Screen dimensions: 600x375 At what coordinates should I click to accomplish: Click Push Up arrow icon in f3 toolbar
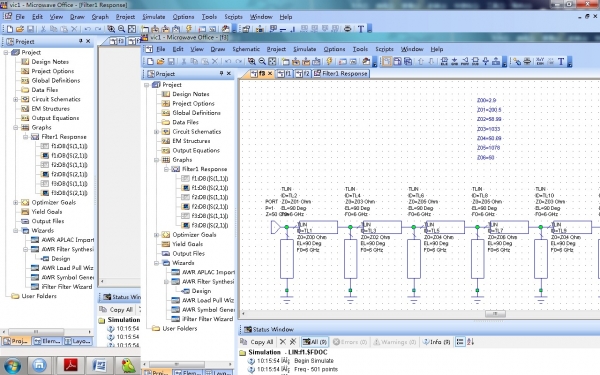coord(421,61)
